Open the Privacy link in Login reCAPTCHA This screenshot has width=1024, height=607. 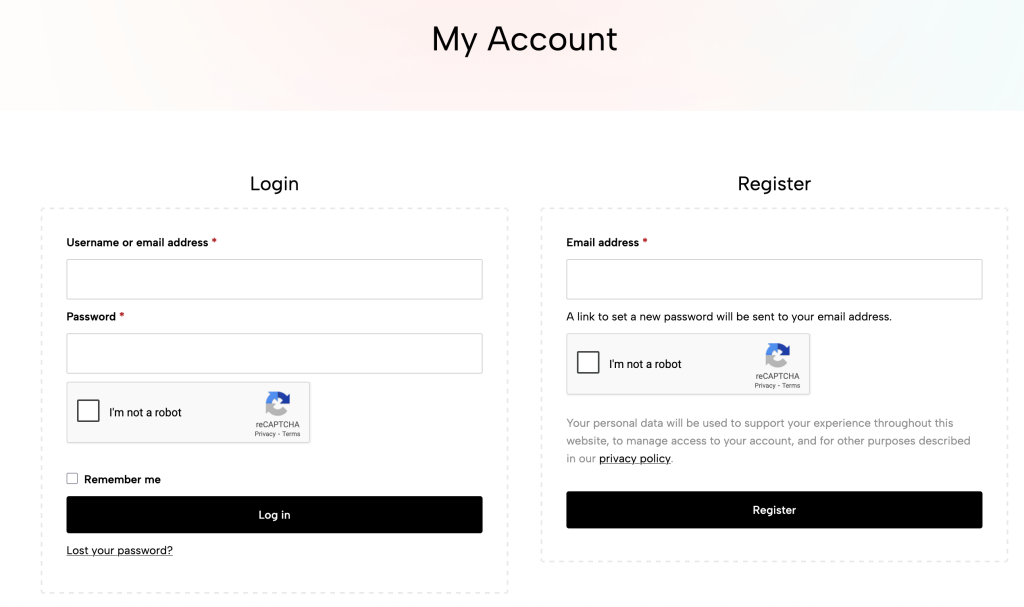[x=265, y=434]
